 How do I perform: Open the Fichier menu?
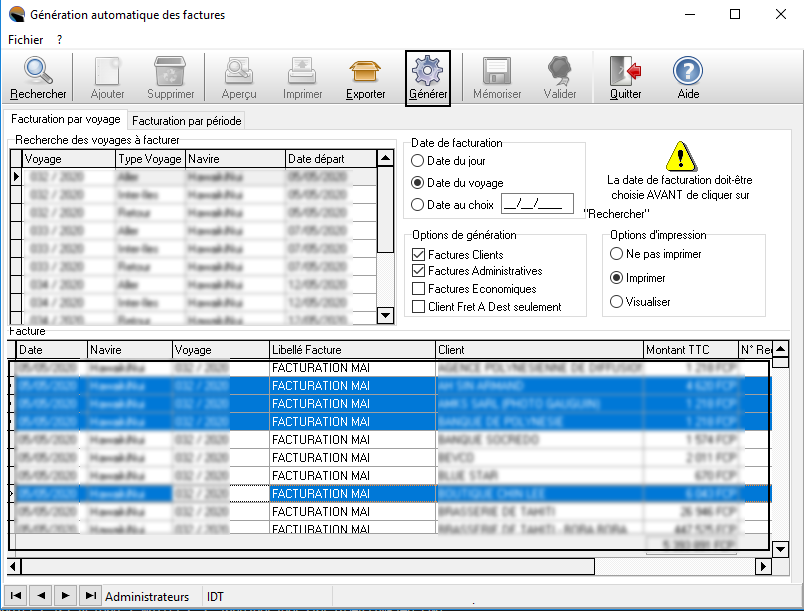25,40
